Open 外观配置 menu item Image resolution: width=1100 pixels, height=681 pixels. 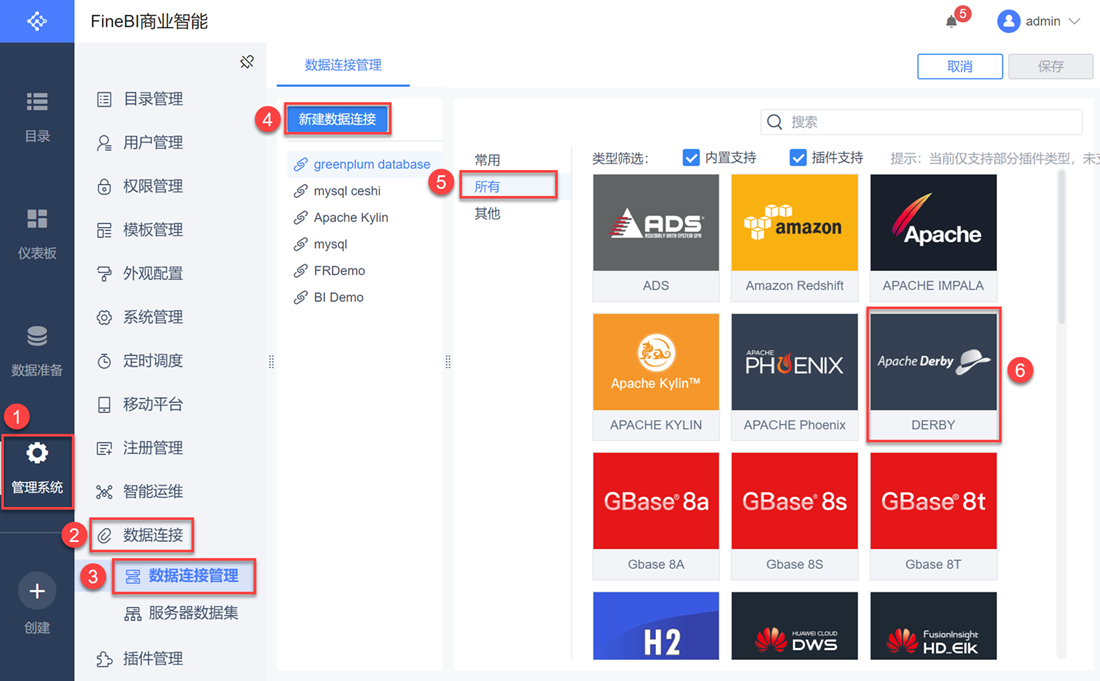140,274
